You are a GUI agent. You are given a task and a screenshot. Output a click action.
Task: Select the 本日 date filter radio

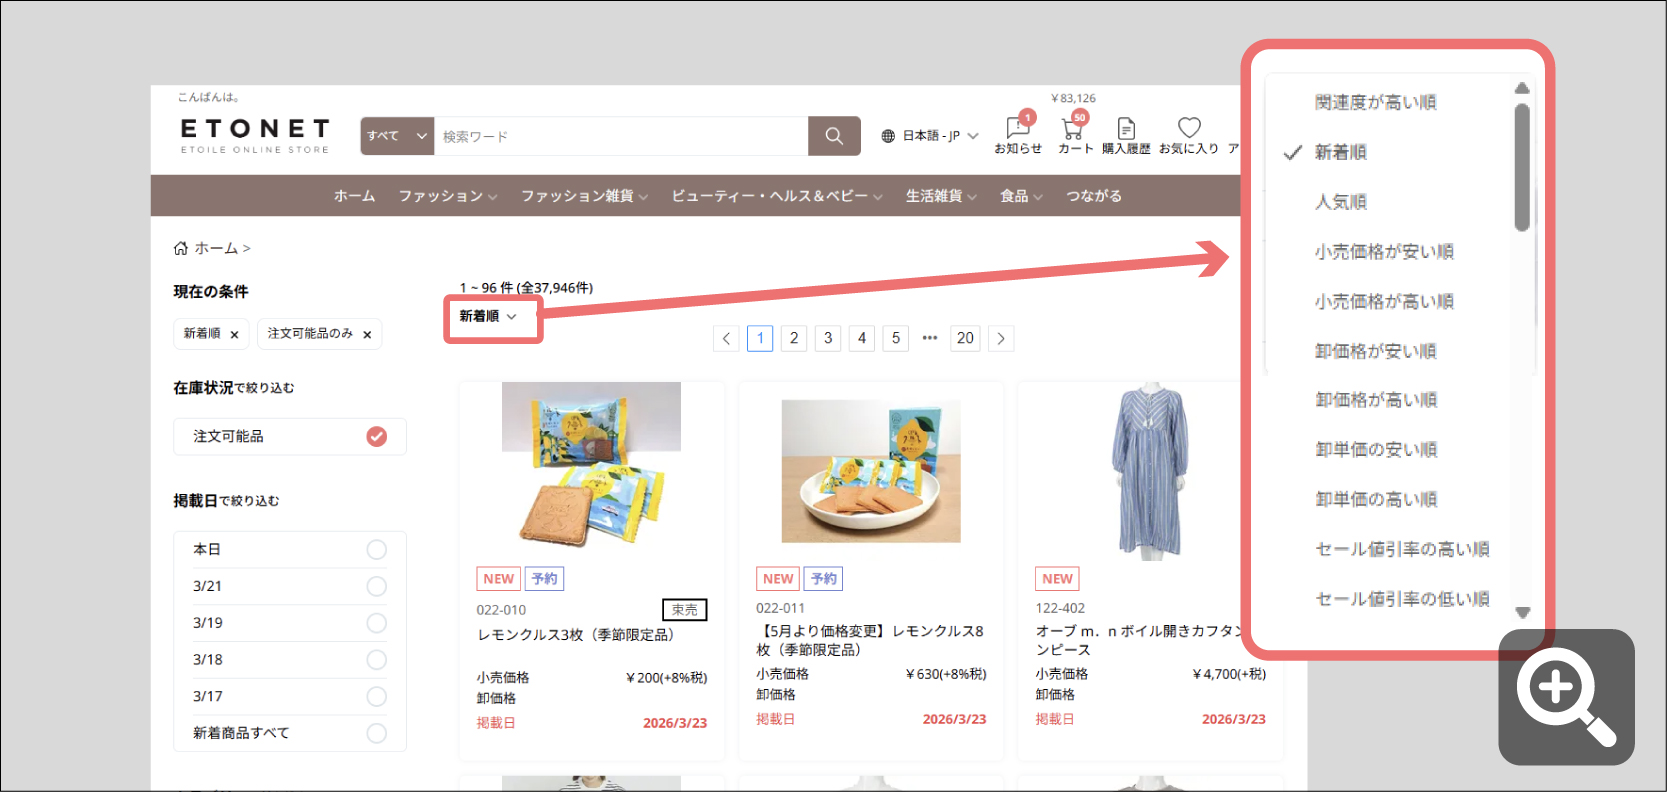point(376,550)
